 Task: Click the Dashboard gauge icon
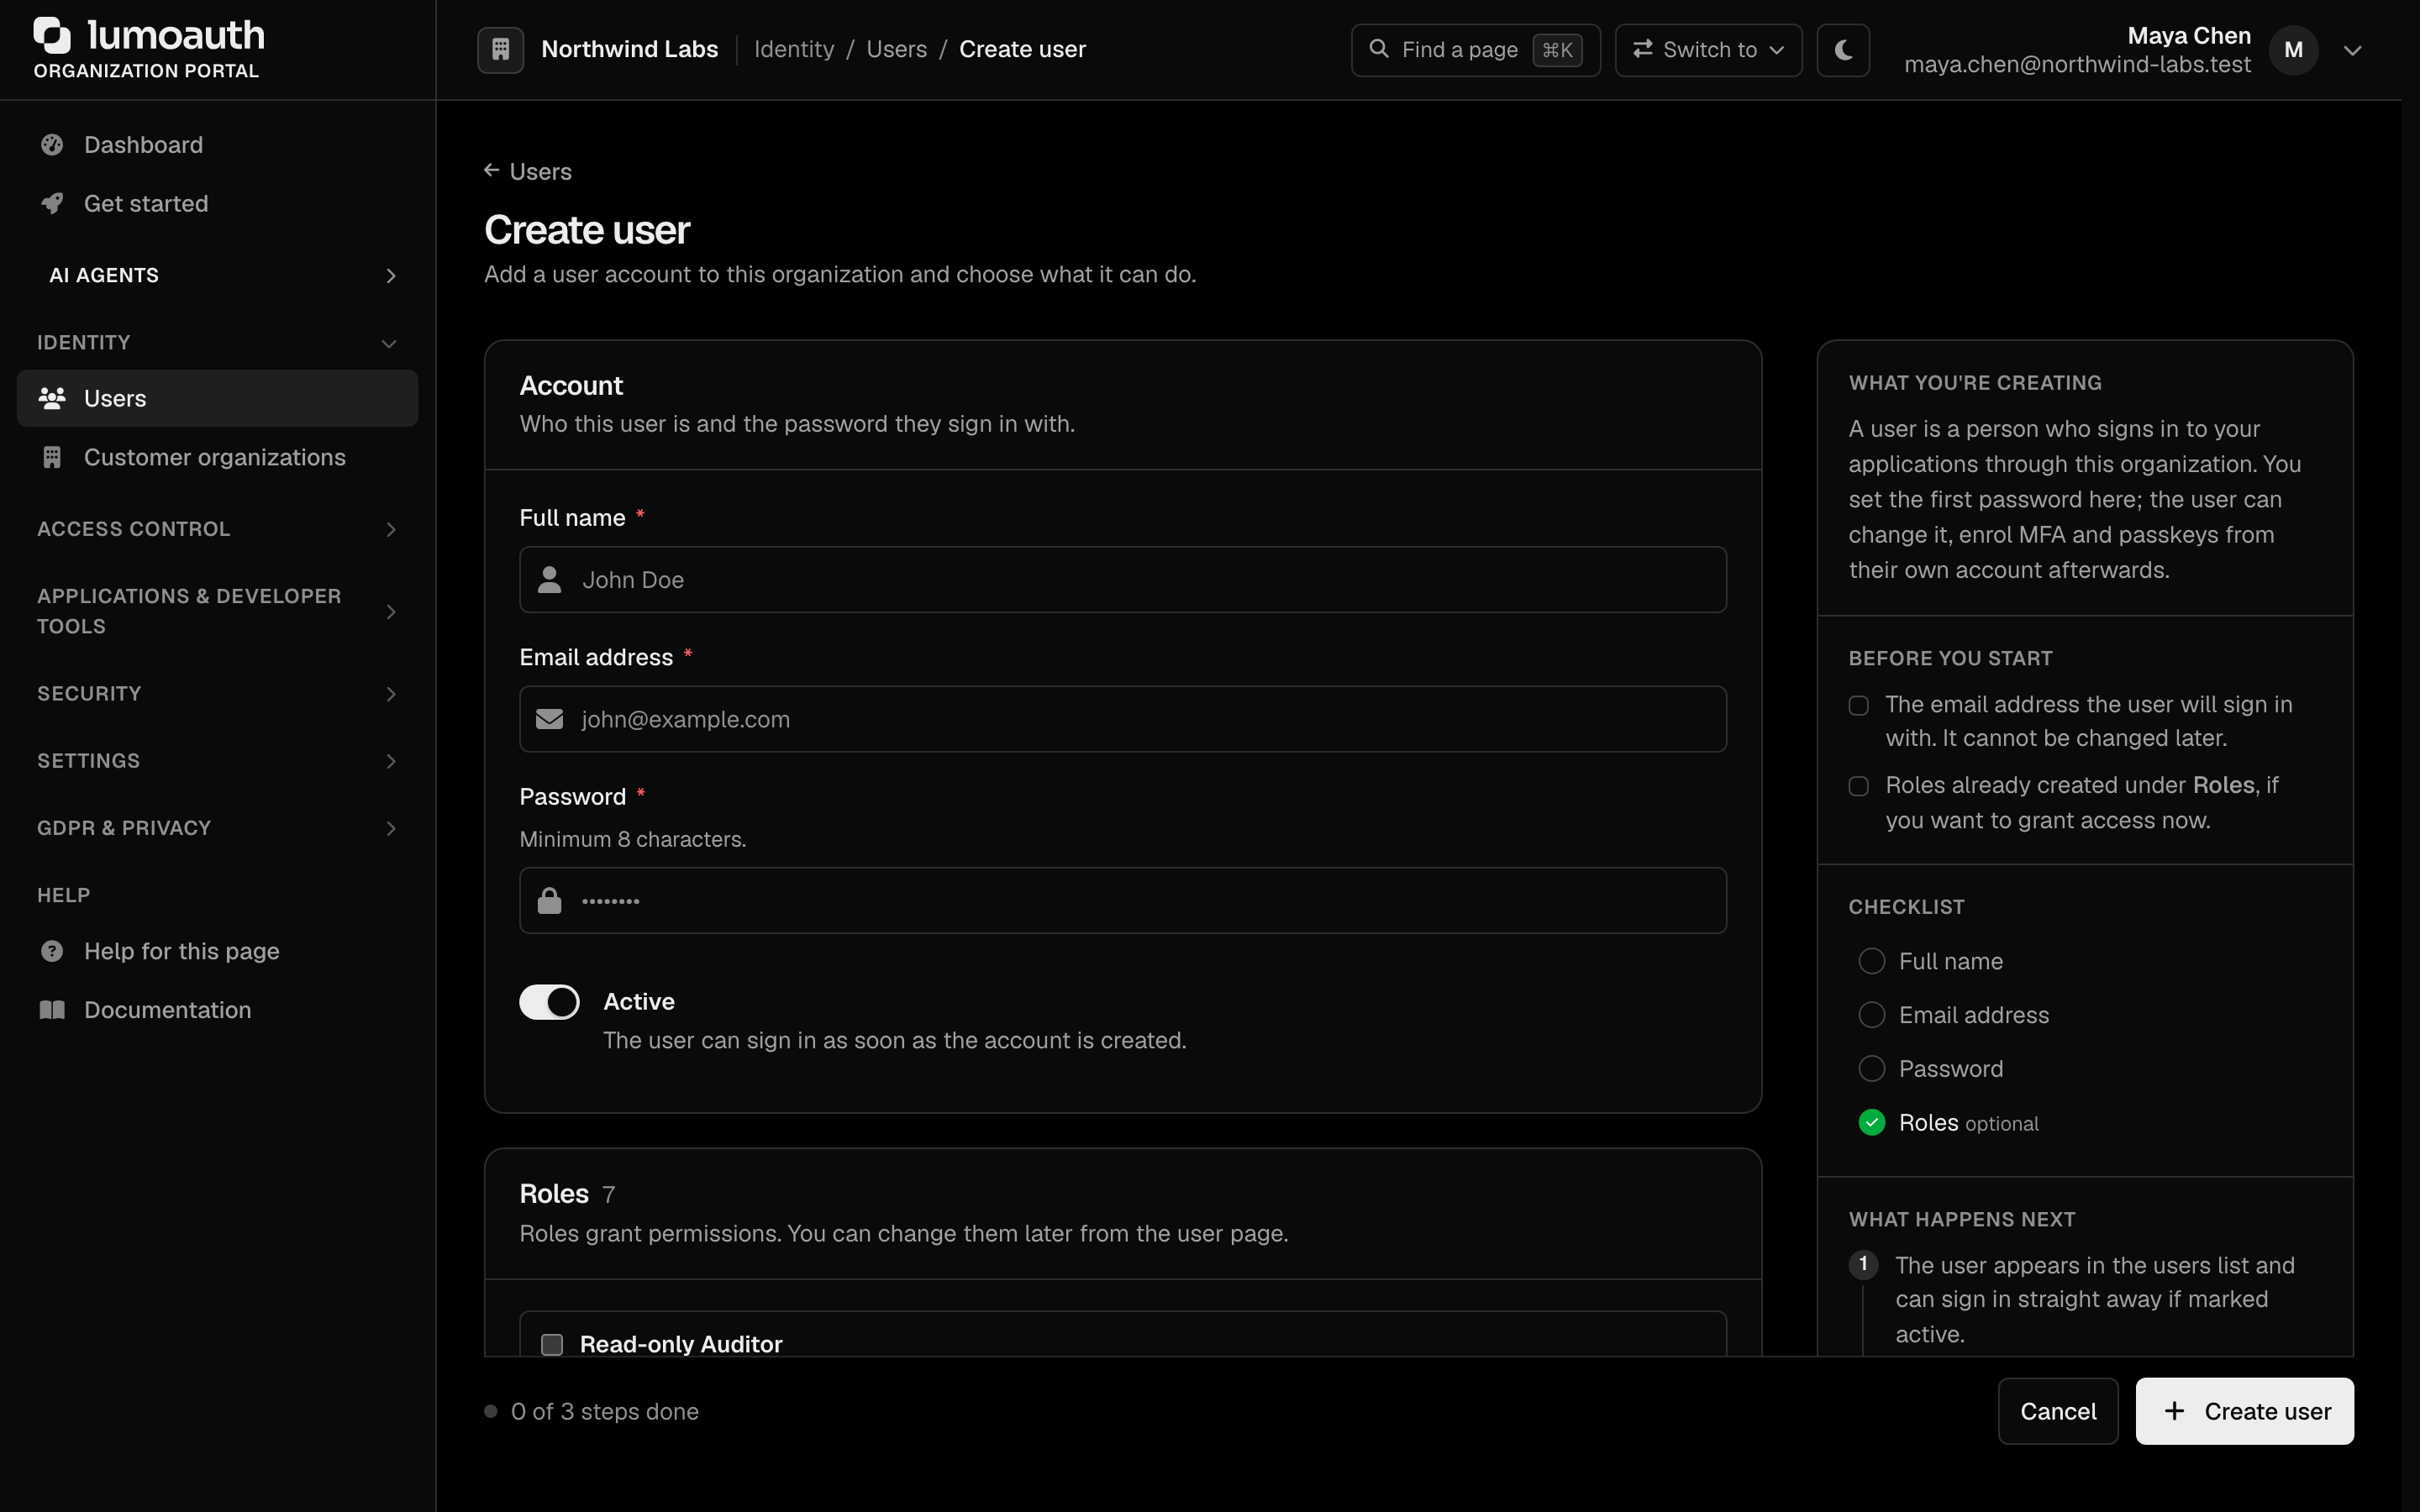point(52,145)
